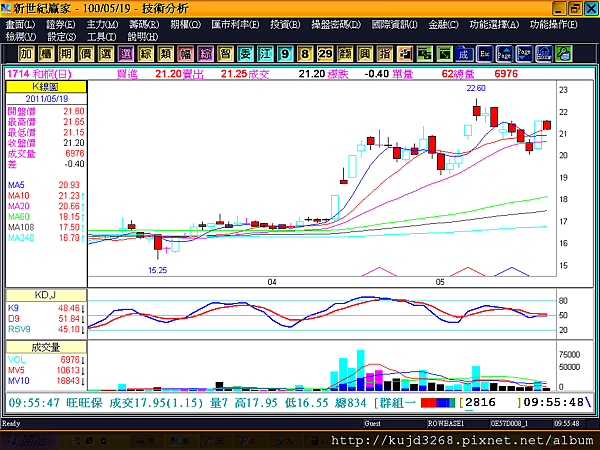
Task: Click the magenta 選 toolbar icon
Action: [126, 54]
